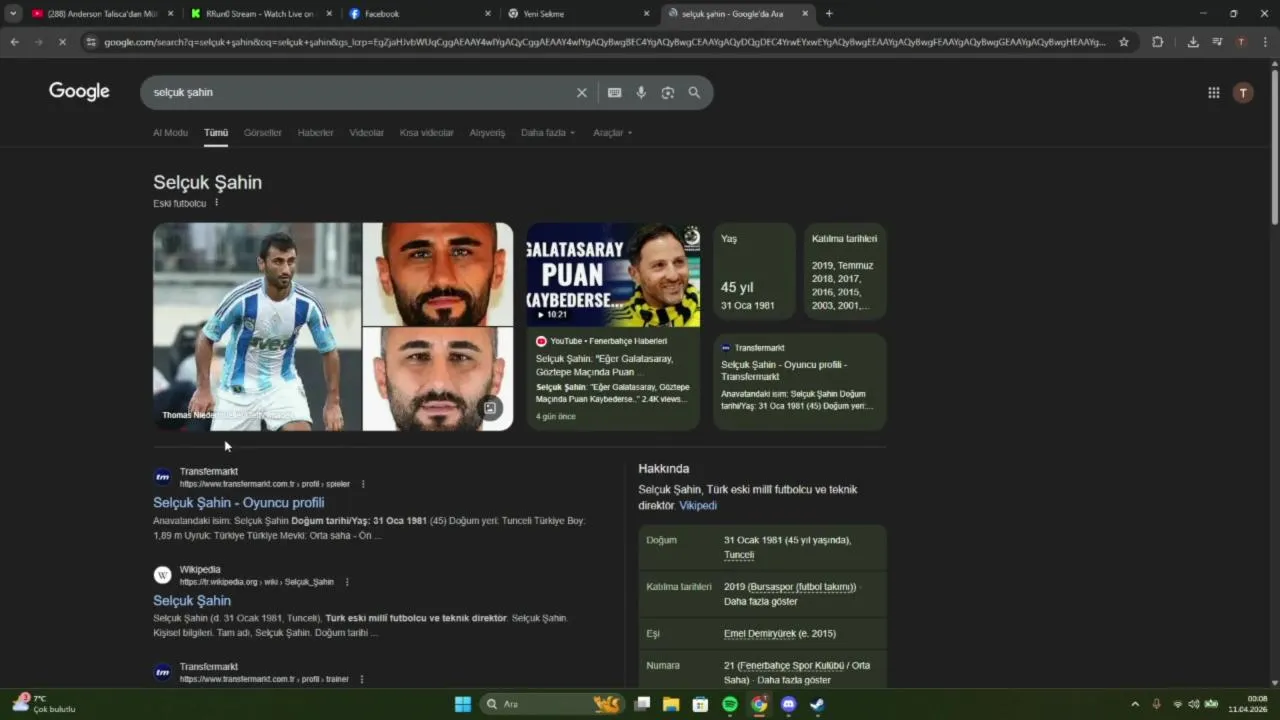This screenshot has height=720, width=1280.
Task: Open more options beside Eski futbolcu
Action: pos(216,203)
